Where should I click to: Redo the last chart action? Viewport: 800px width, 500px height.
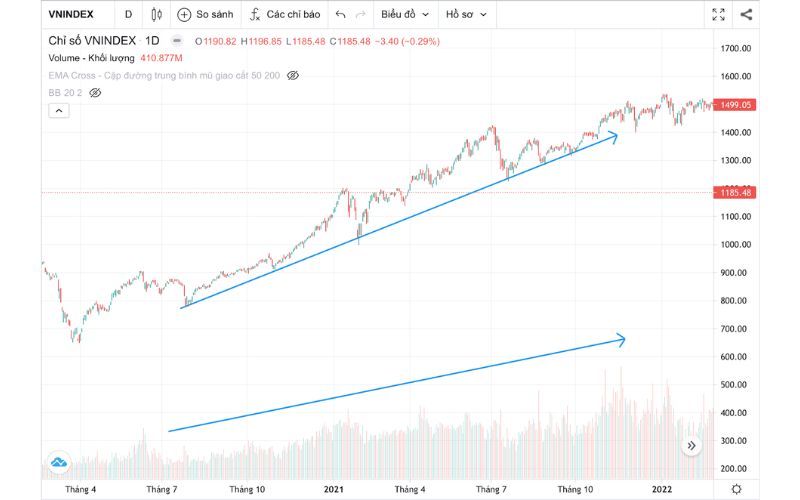pos(362,15)
